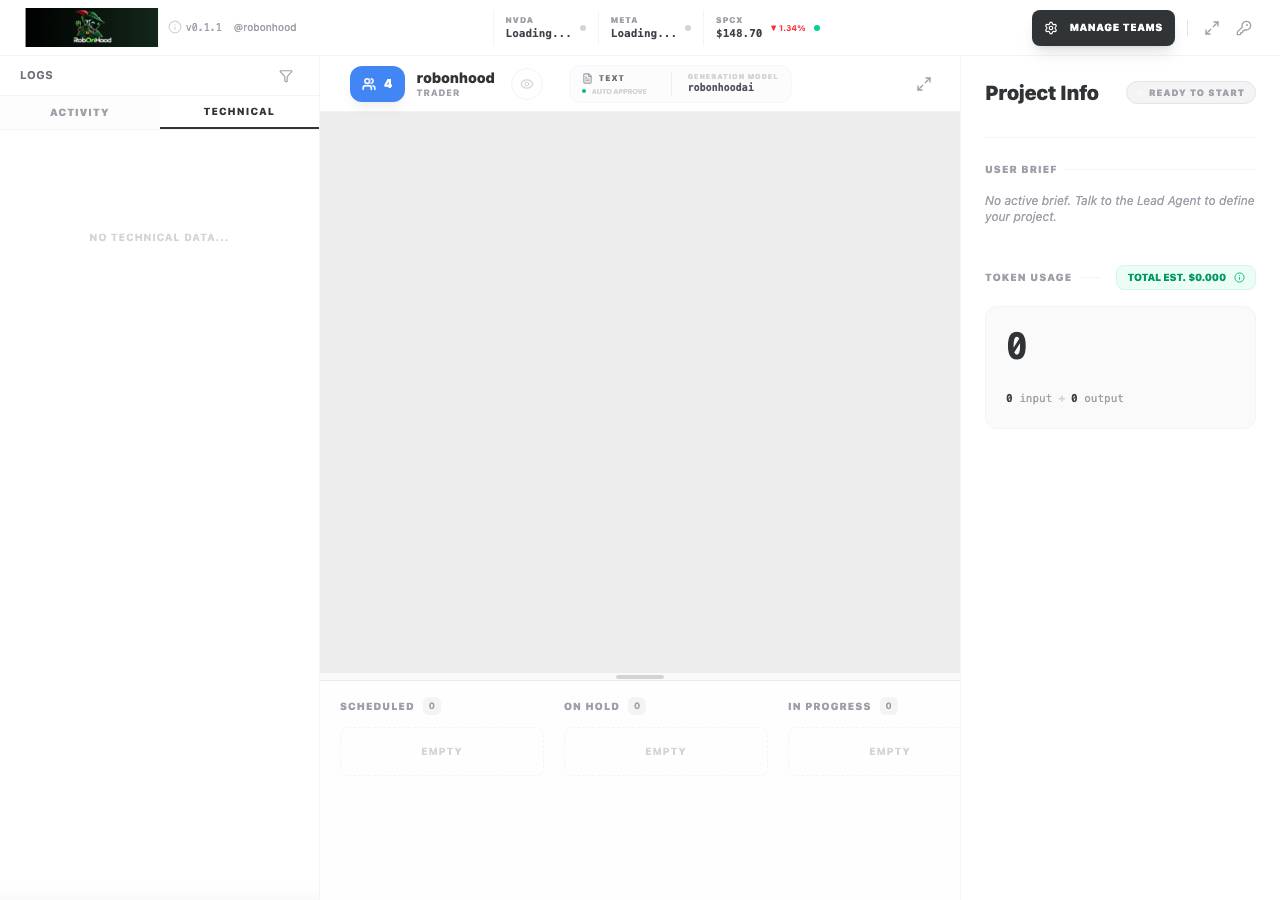Click the fullscreen arrows icon in top bar

[x=1212, y=28]
